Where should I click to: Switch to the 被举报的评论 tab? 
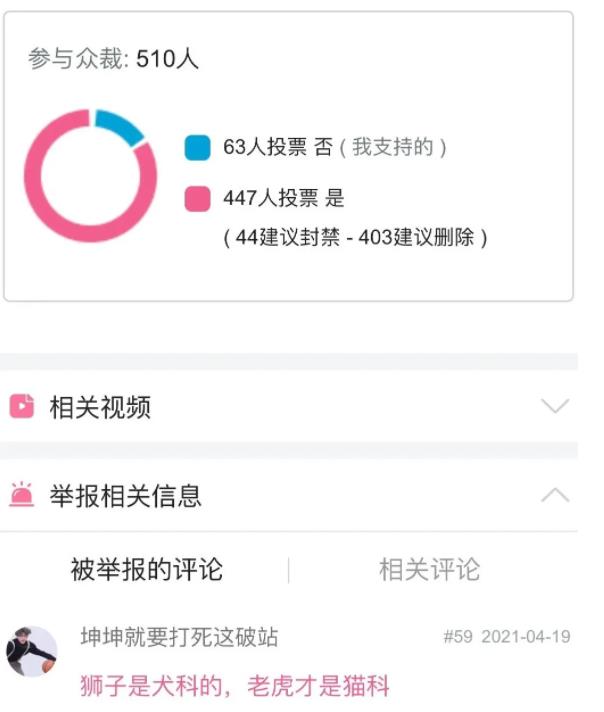[x=146, y=570]
